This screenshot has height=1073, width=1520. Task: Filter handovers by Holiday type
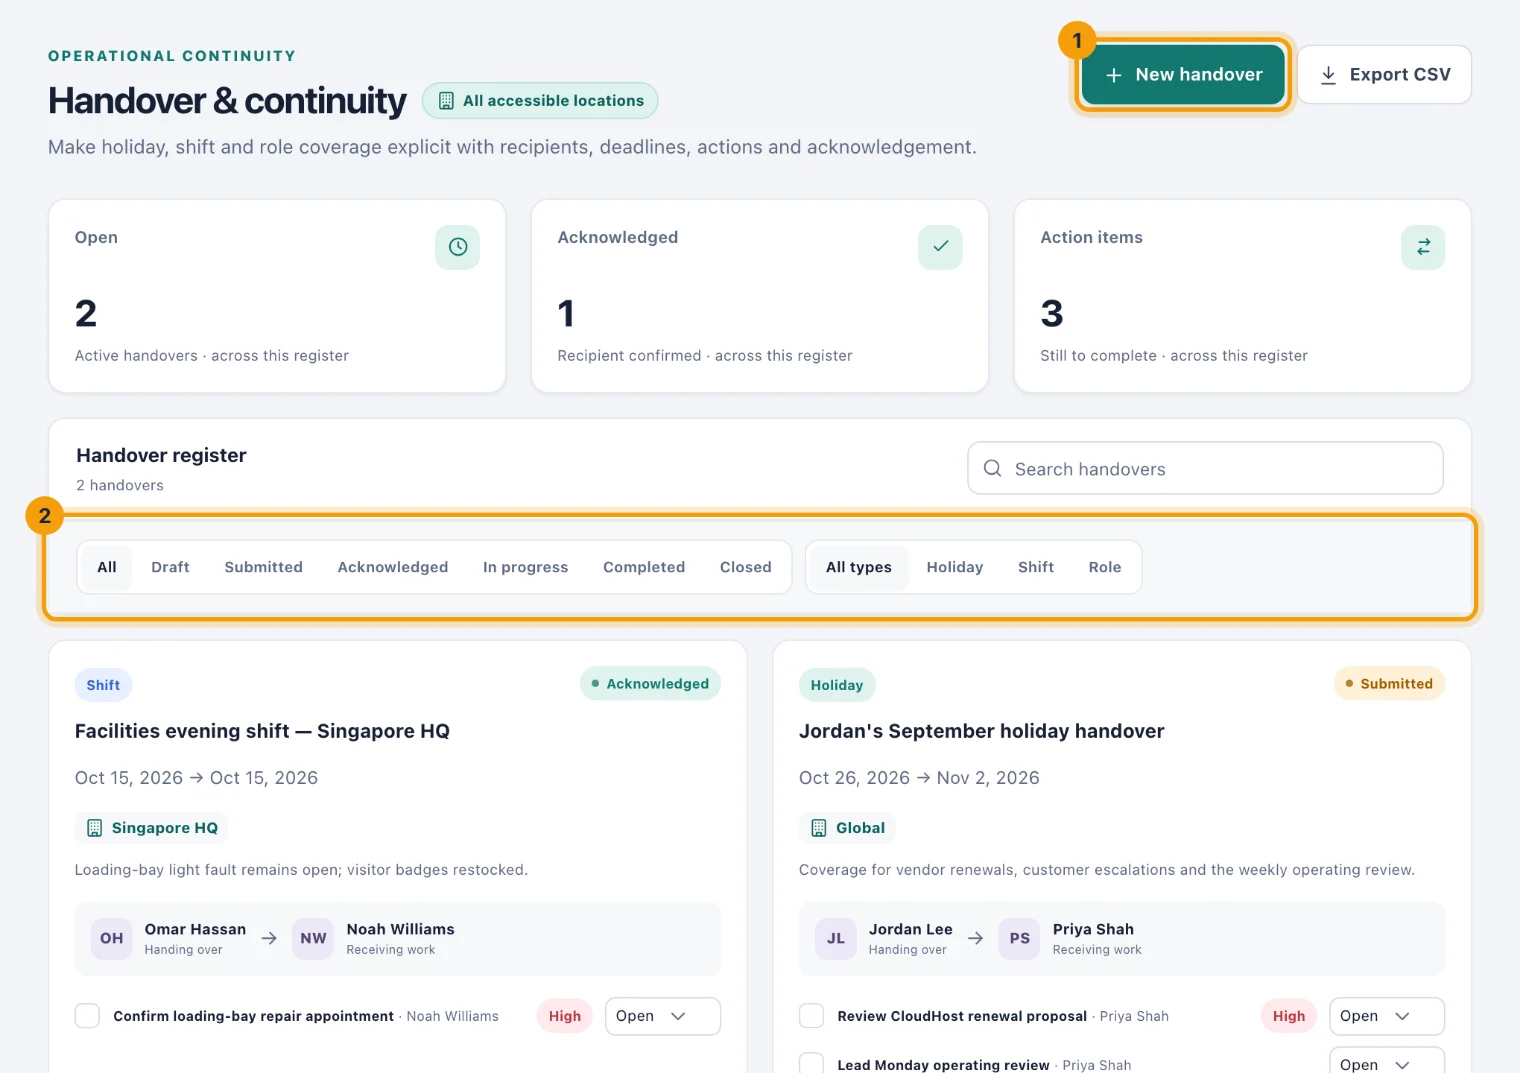(955, 567)
